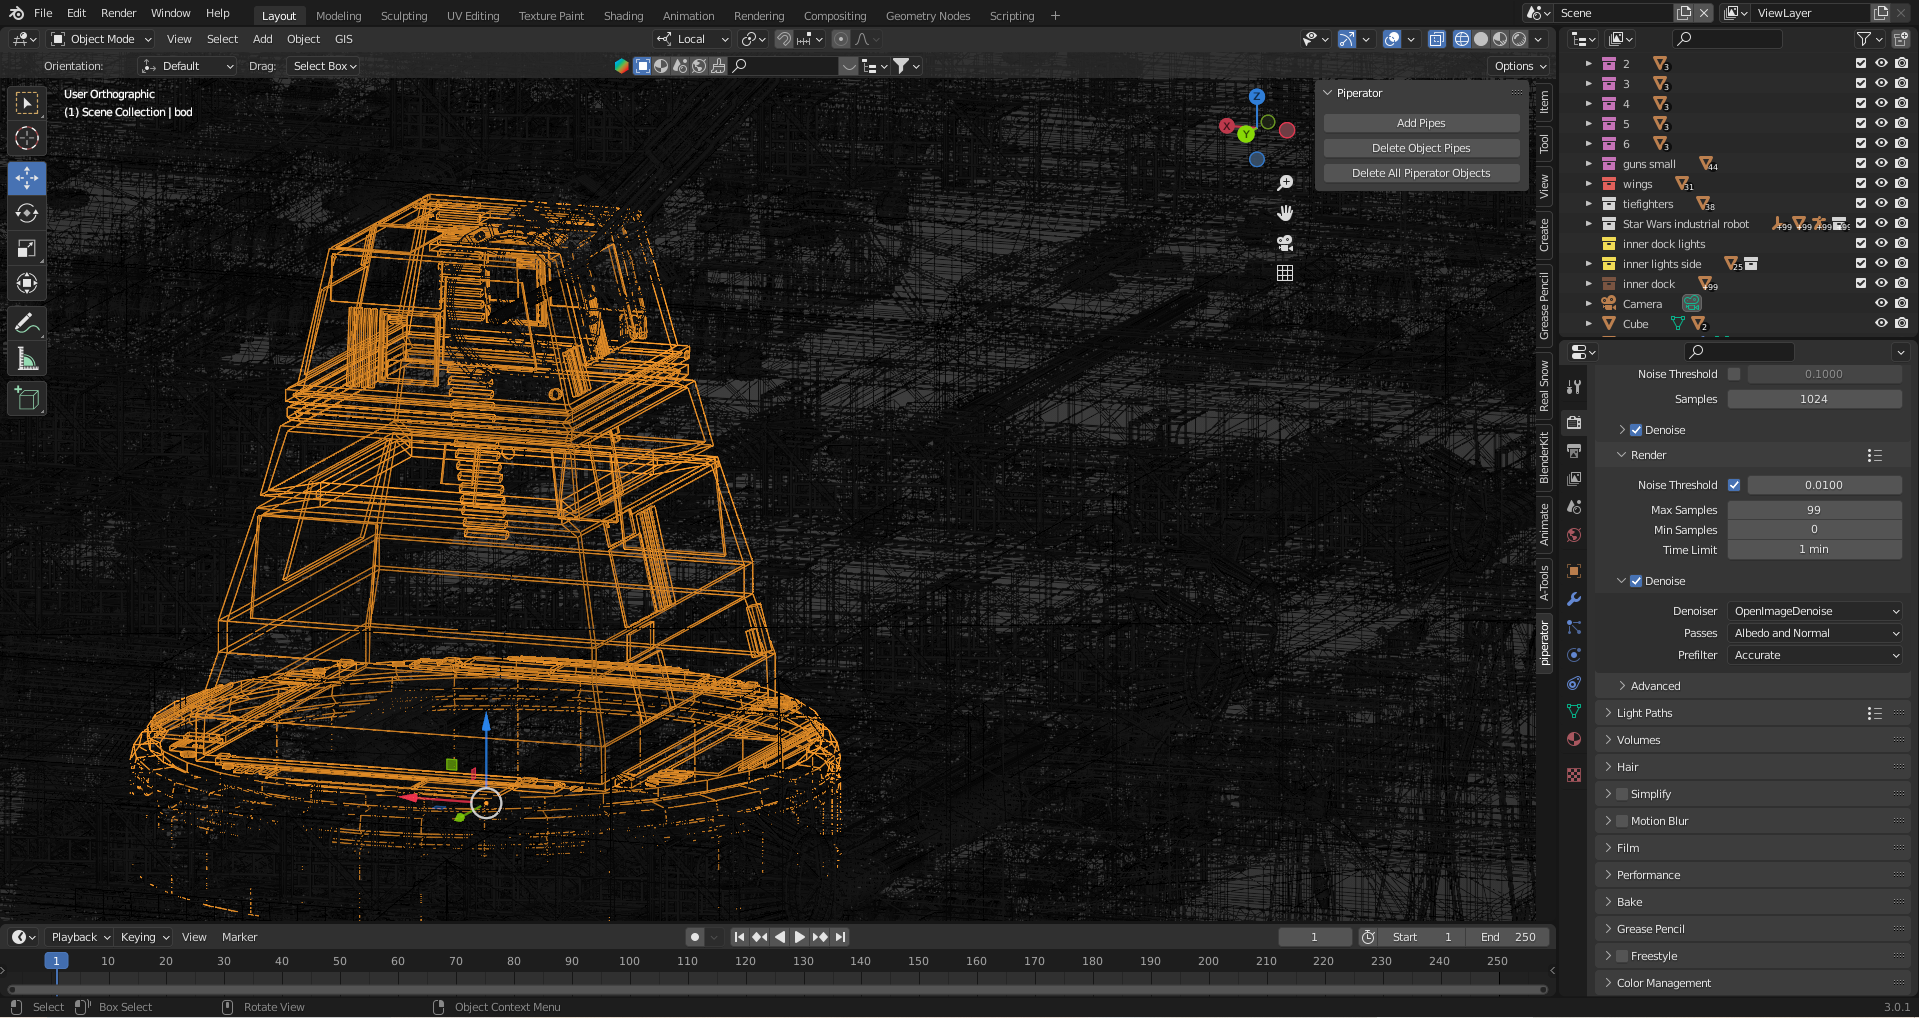Open the Render properties tab icon
The width and height of the screenshot is (1919, 1018).
coord(1574,423)
